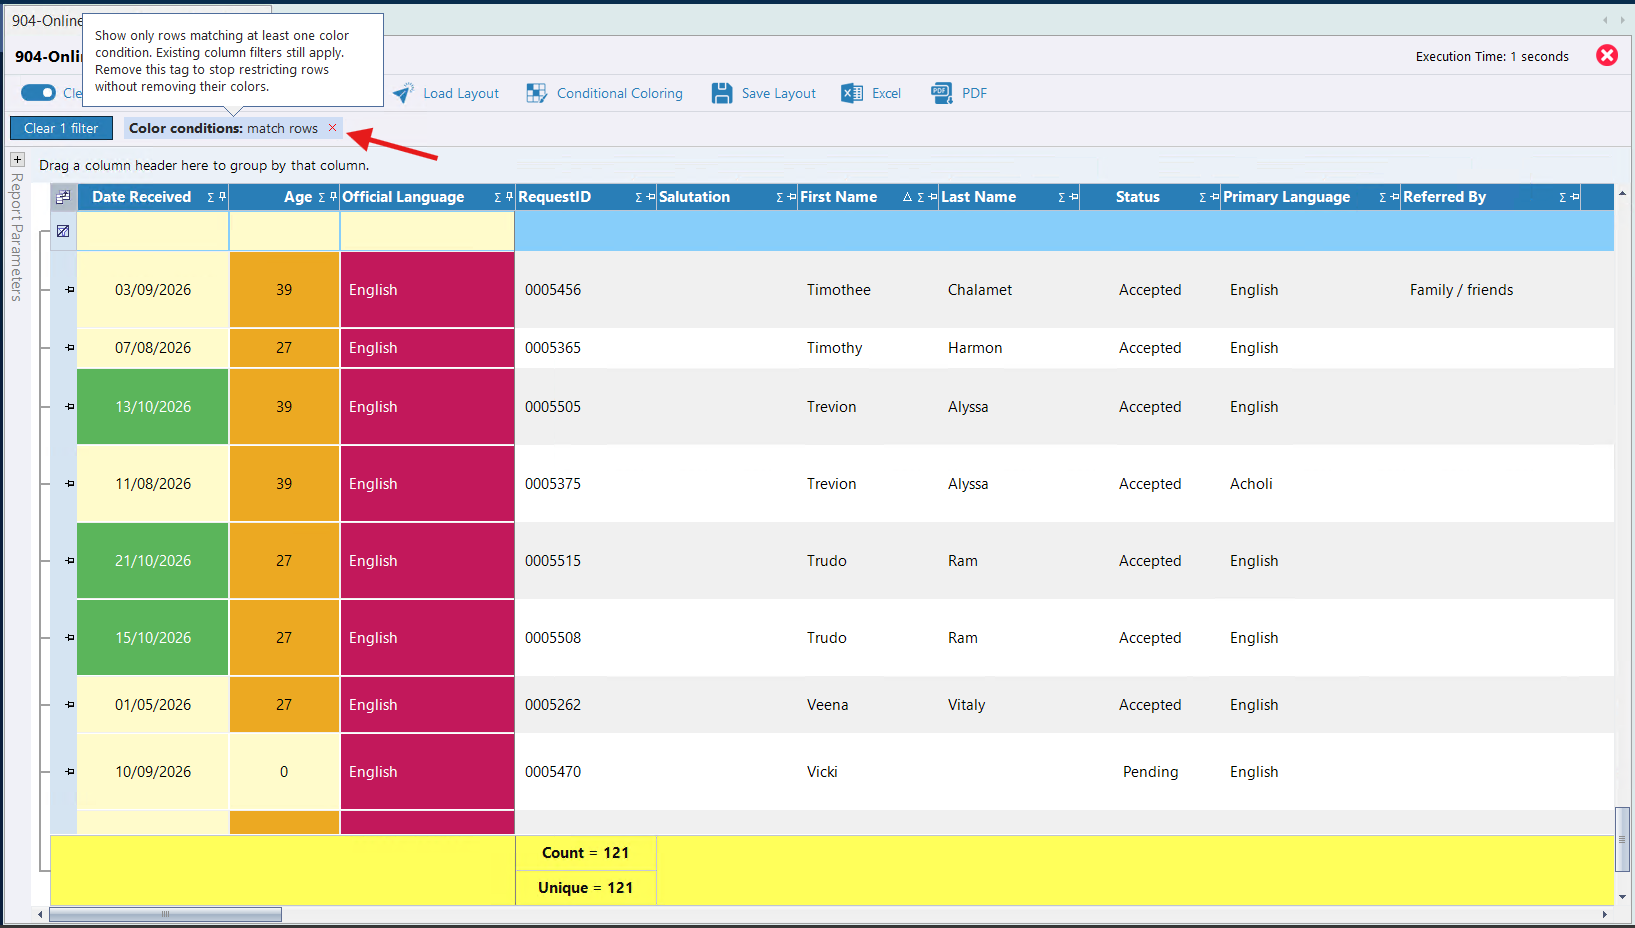Screen dimensions: 1635x928
Task: Open summary sigma for Date Received column
Action: (x=210, y=197)
